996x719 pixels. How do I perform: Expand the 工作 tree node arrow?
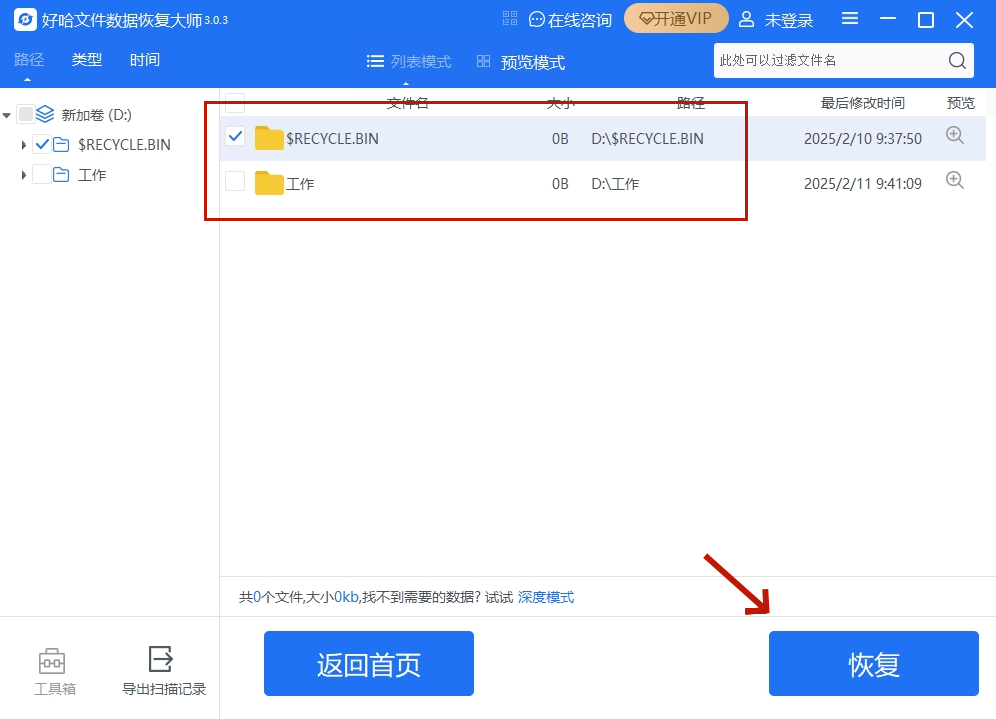[x=24, y=175]
